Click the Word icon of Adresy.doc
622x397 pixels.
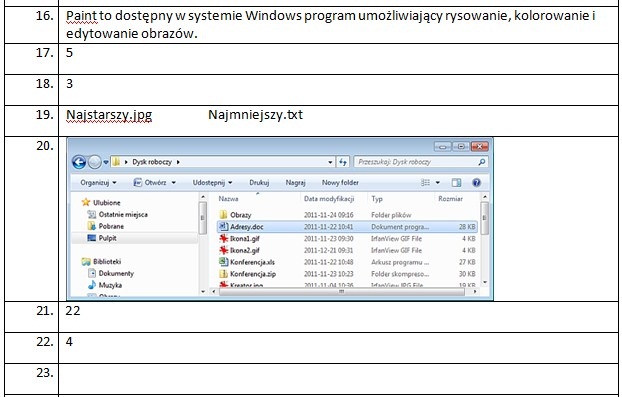point(224,226)
